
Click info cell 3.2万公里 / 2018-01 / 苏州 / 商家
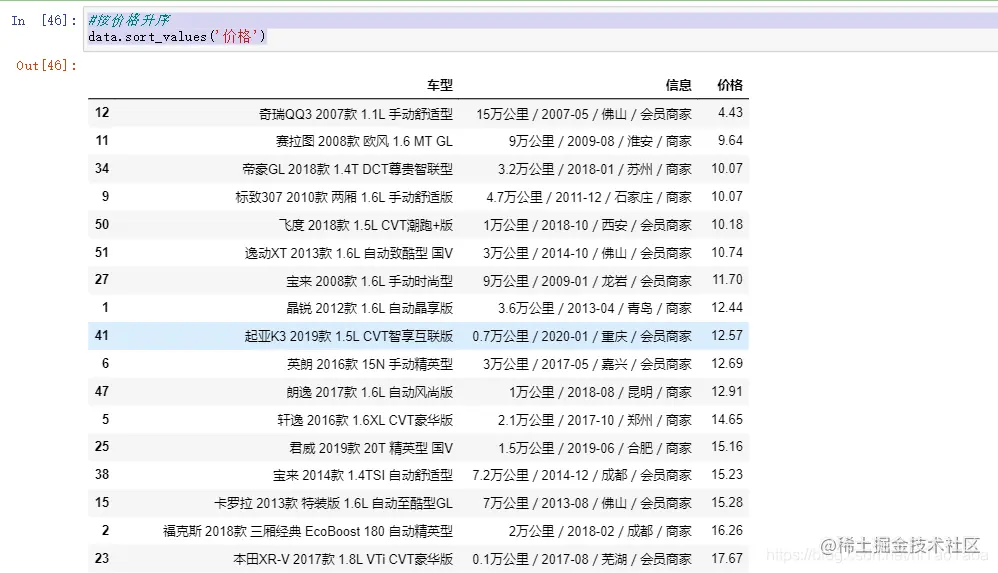pyautogui.click(x=594, y=169)
